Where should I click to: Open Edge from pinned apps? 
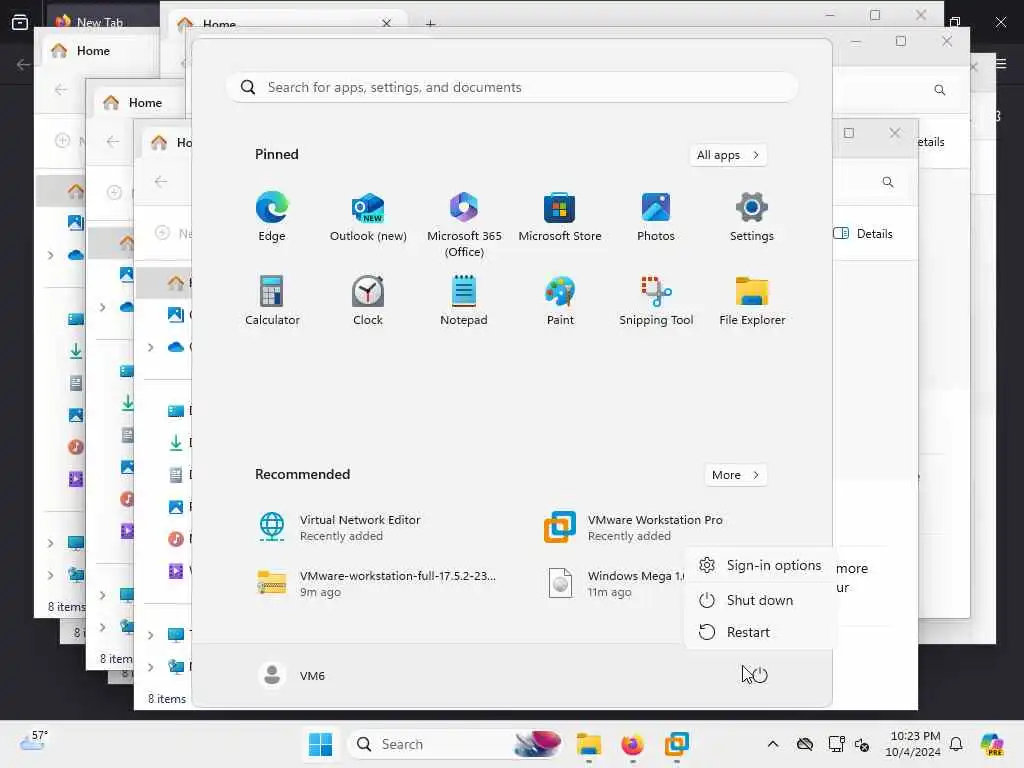point(272,216)
